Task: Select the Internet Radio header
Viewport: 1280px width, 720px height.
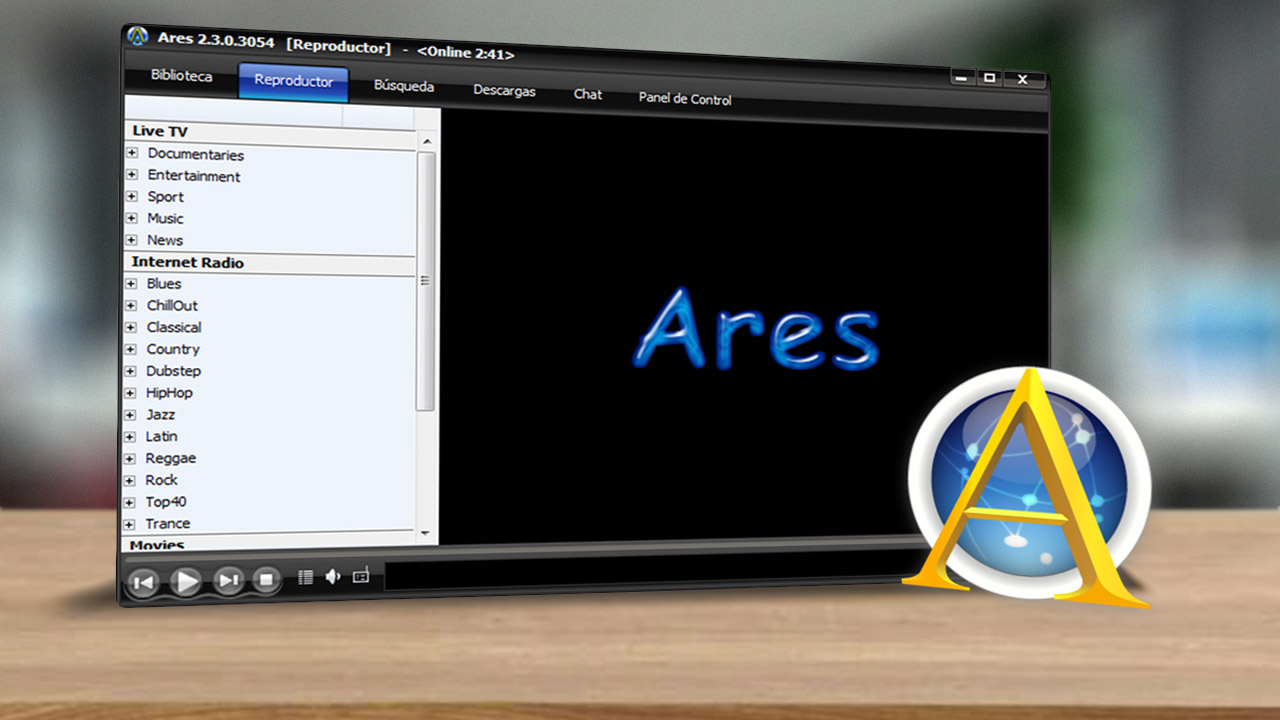Action: pyautogui.click(x=188, y=262)
